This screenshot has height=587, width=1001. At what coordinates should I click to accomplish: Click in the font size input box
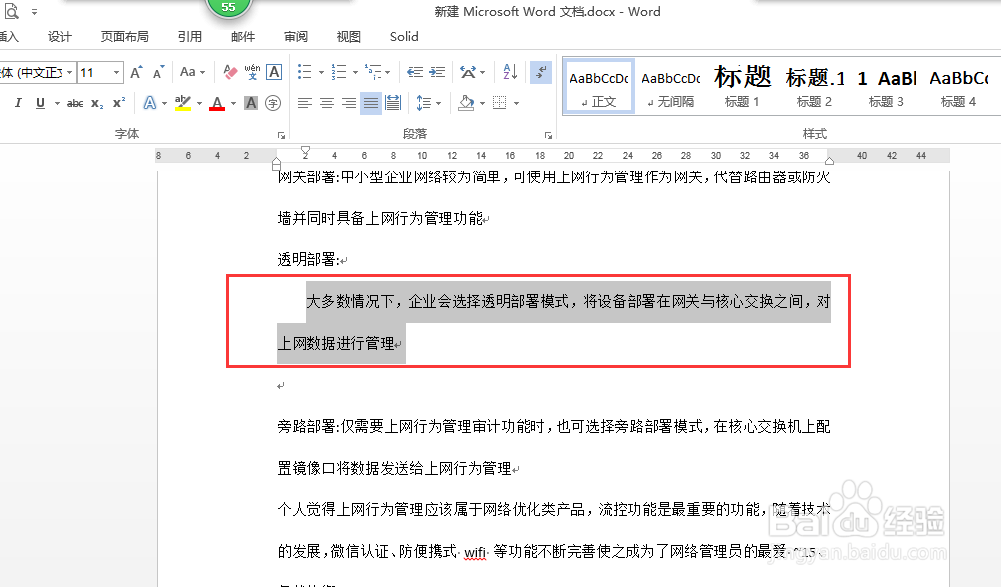(x=94, y=72)
